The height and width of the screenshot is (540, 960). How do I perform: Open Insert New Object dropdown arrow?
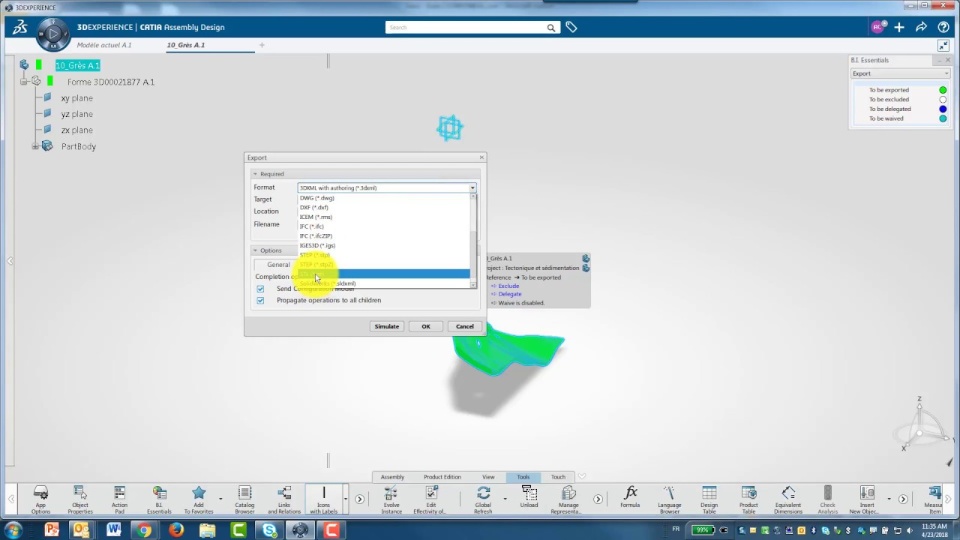point(889,499)
